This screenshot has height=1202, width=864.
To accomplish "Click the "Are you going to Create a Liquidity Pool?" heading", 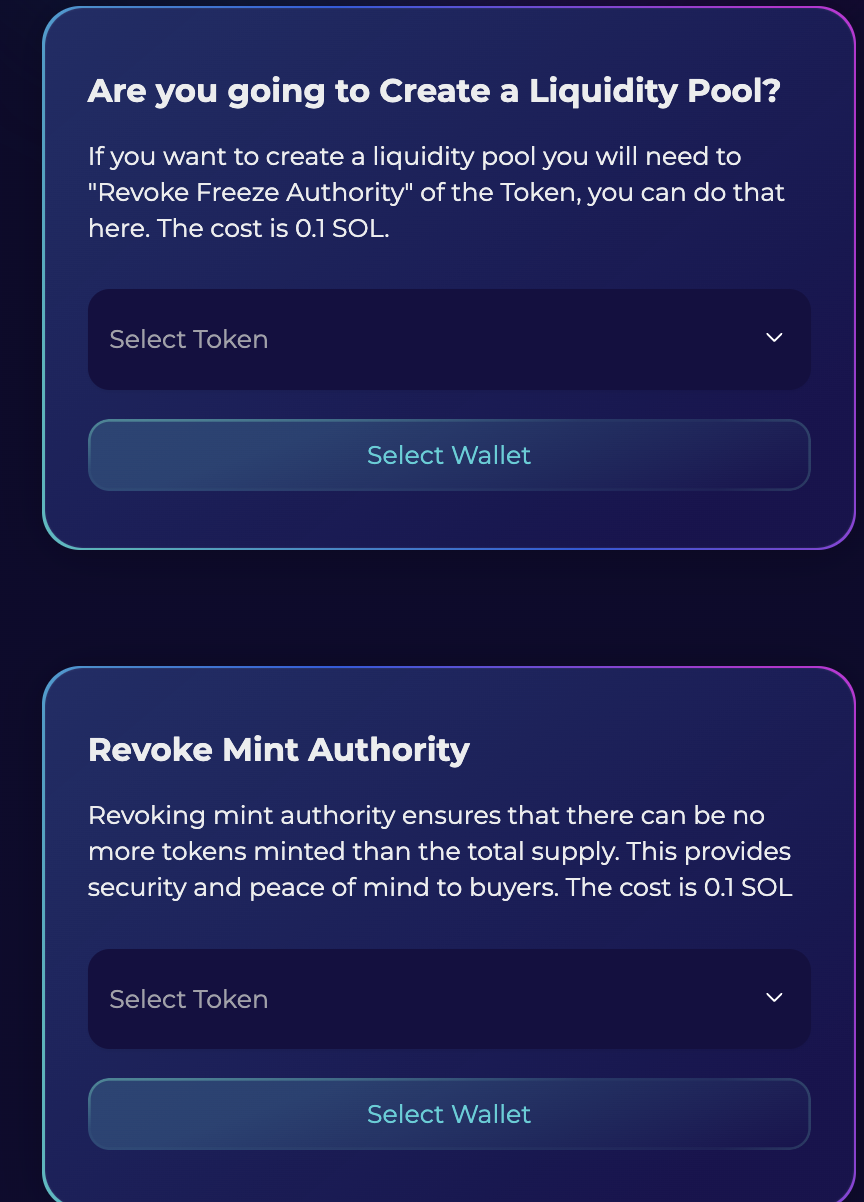I will [x=434, y=91].
